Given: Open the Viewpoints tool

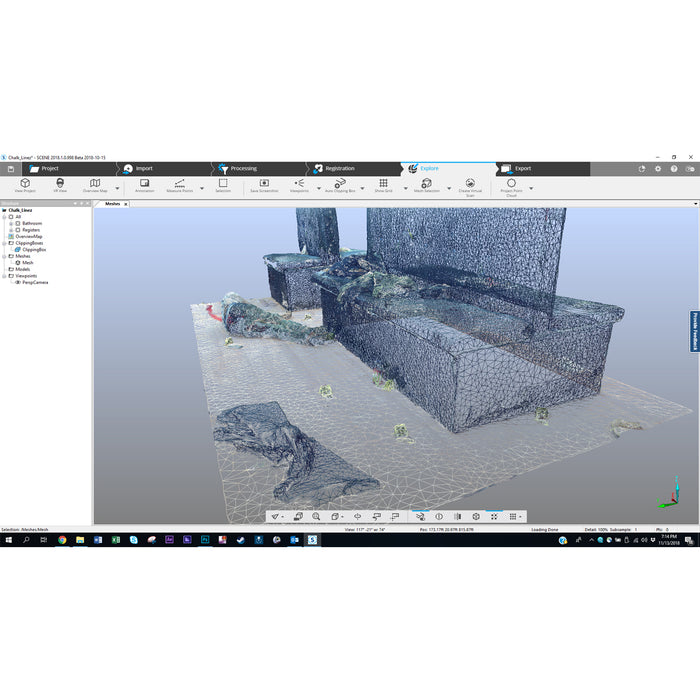Looking at the screenshot, I should click(x=299, y=185).
